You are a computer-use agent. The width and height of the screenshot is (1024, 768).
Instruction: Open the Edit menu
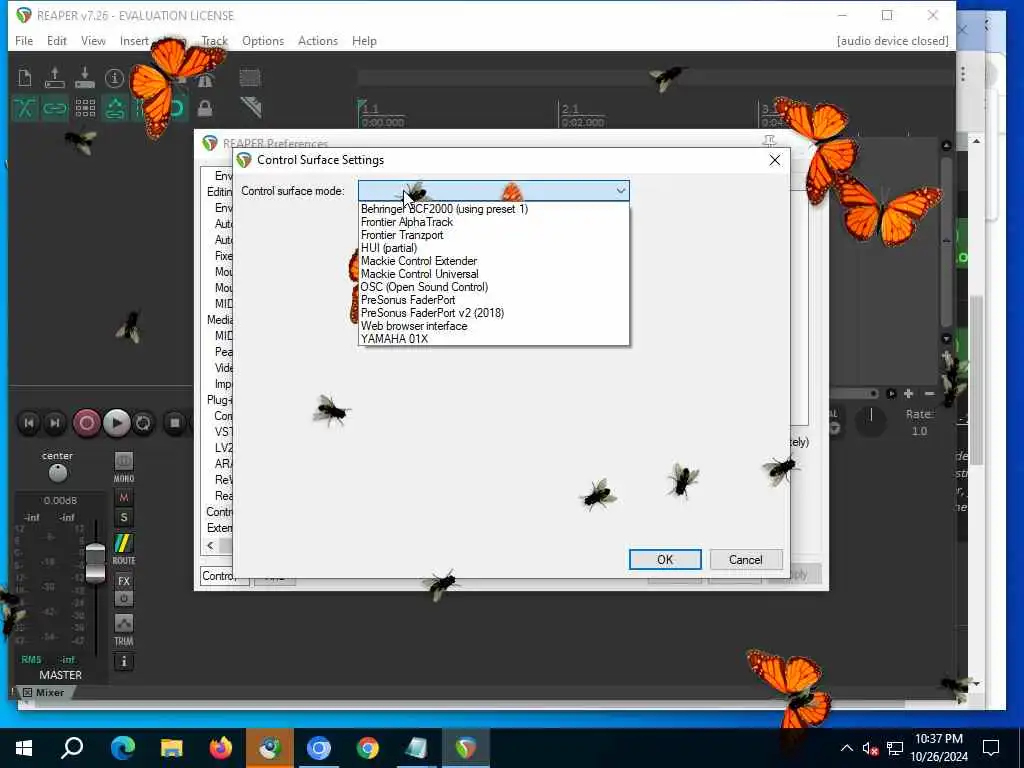(57, 40)
